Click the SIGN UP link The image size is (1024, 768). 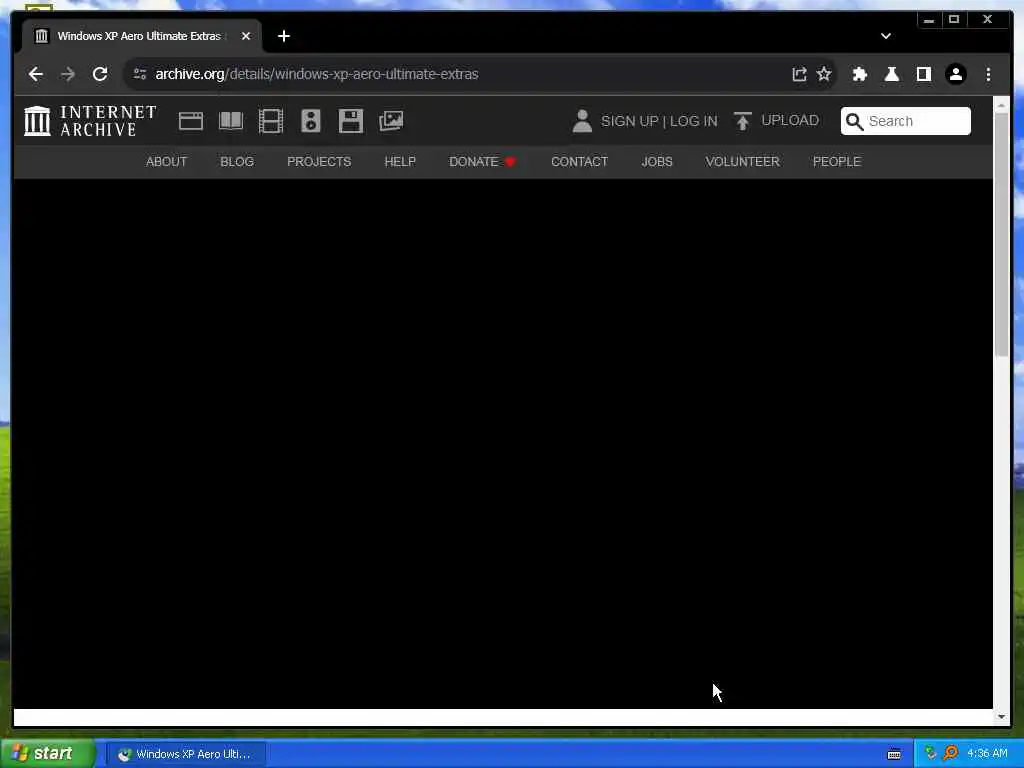pos(629,121)
